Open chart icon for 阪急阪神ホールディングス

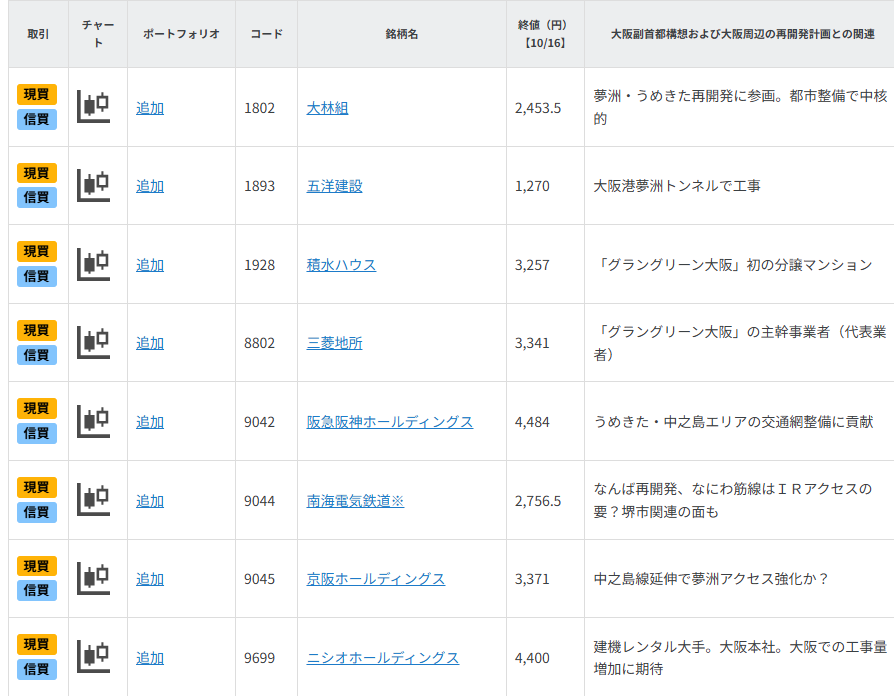tap(94, 421)
